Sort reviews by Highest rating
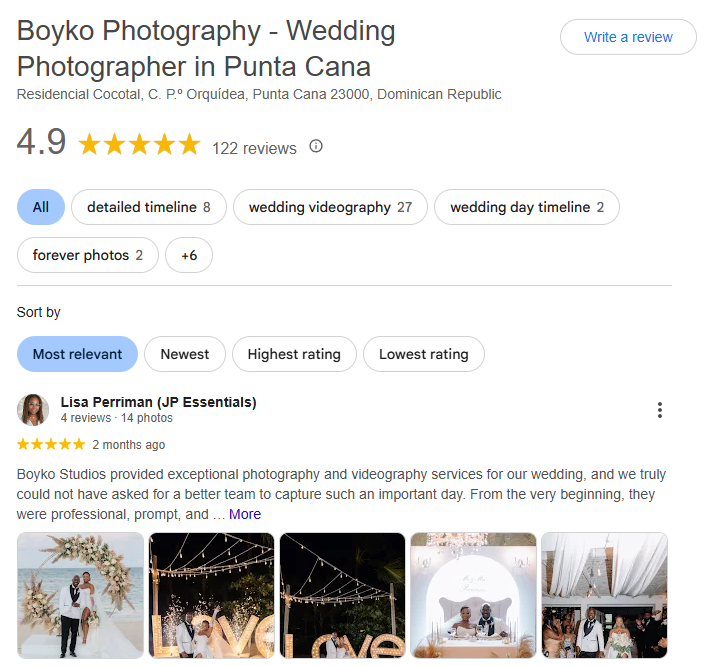 coord(294,354)
